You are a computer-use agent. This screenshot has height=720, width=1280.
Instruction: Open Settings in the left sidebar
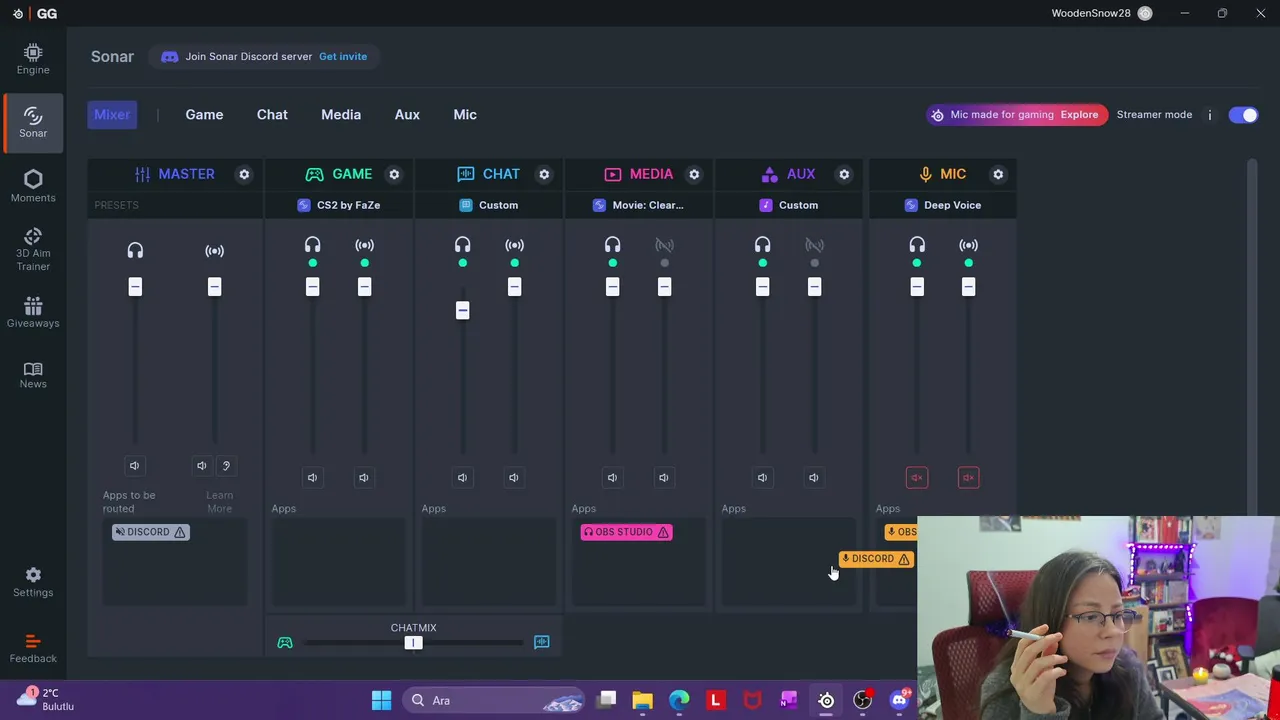pyautogui.click(x=33, y=582)
